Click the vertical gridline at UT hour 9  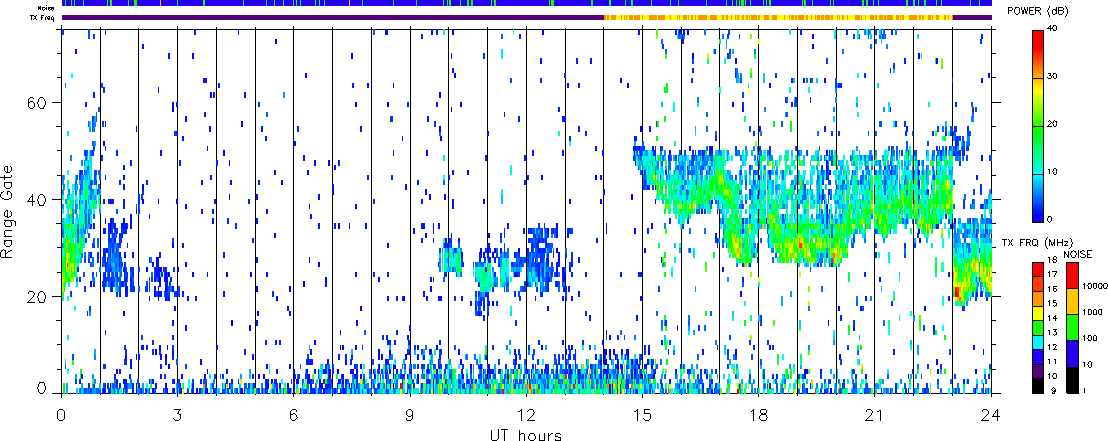point(410,211)
